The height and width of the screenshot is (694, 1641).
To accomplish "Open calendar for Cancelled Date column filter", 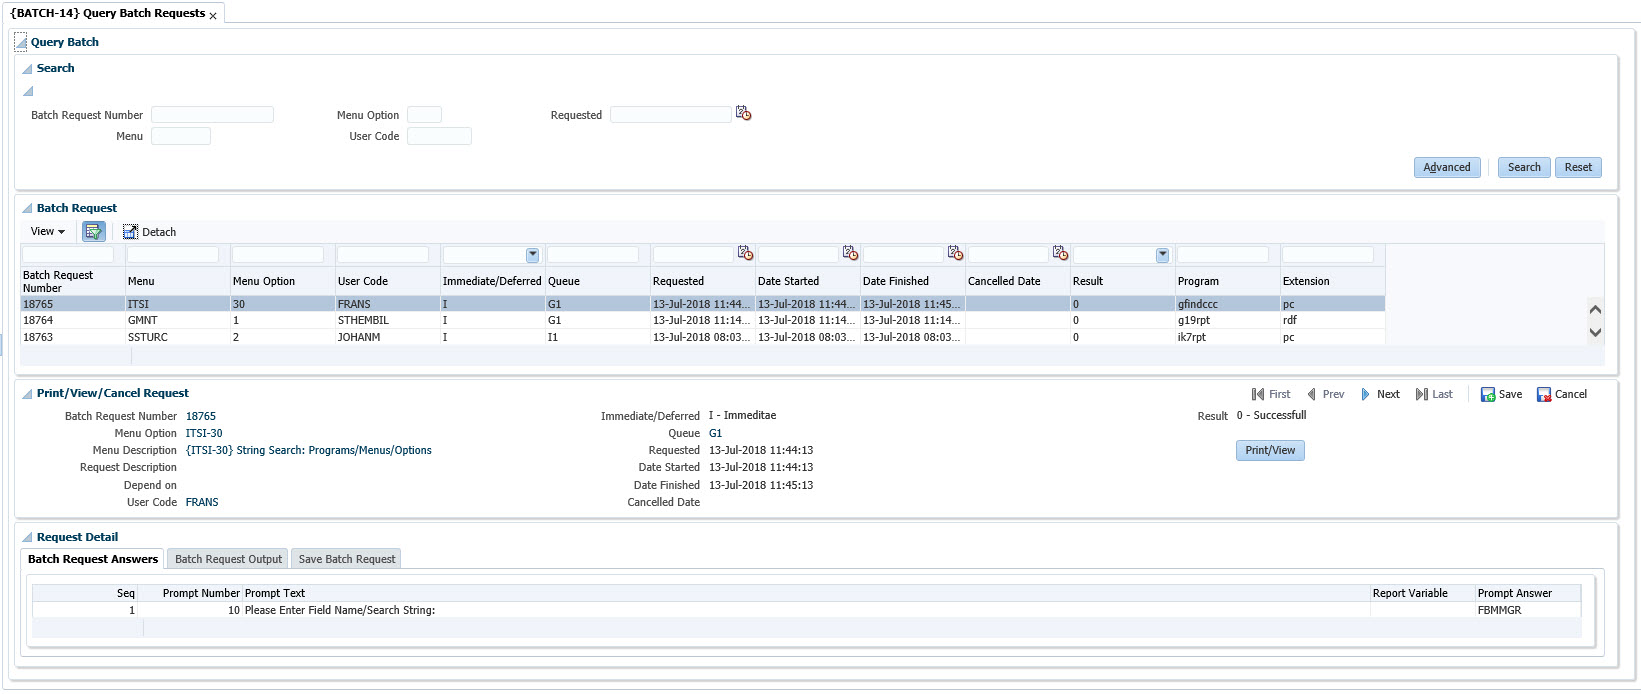I will tap(1060, 254).
